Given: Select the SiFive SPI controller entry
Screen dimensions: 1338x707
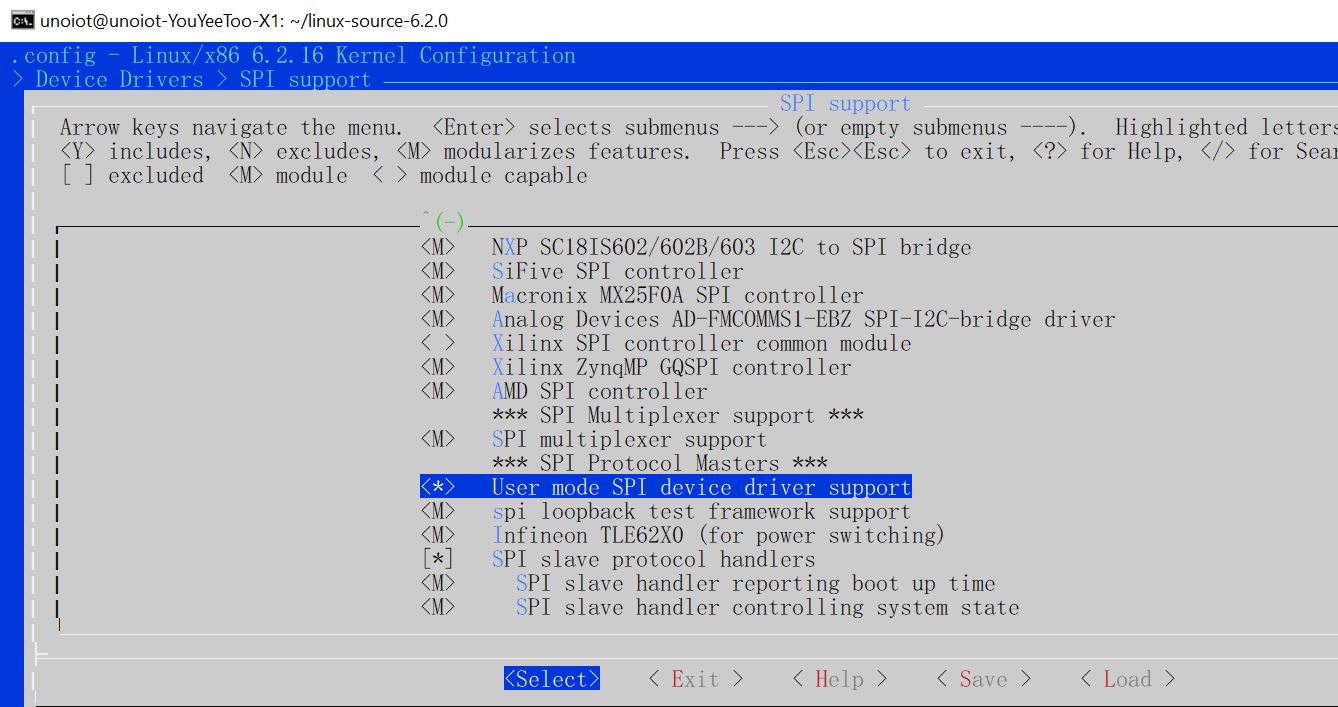Looking at the screenshot, I should (x=618, y=271).
